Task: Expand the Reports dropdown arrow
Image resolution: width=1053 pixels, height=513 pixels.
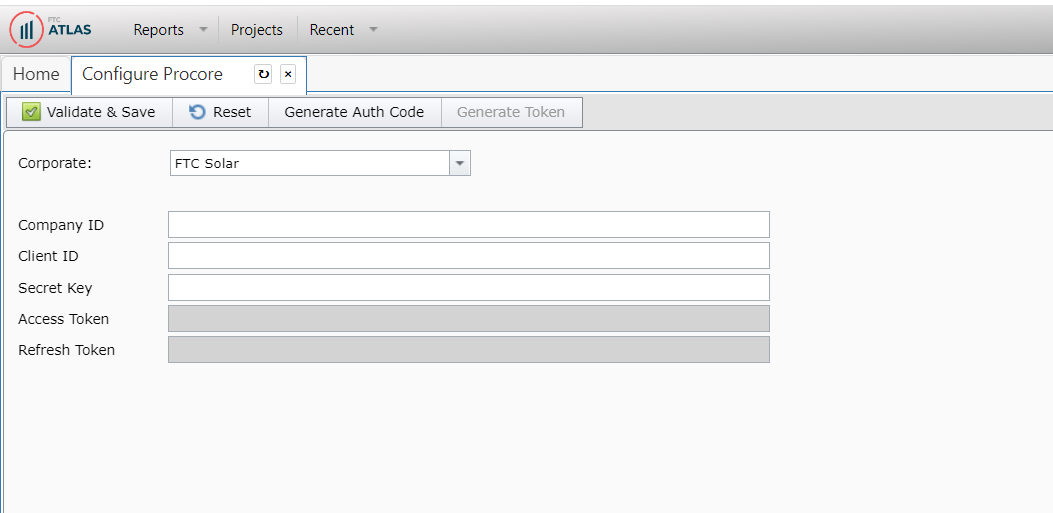Action: pyautogui.click(x=203, y=30)
